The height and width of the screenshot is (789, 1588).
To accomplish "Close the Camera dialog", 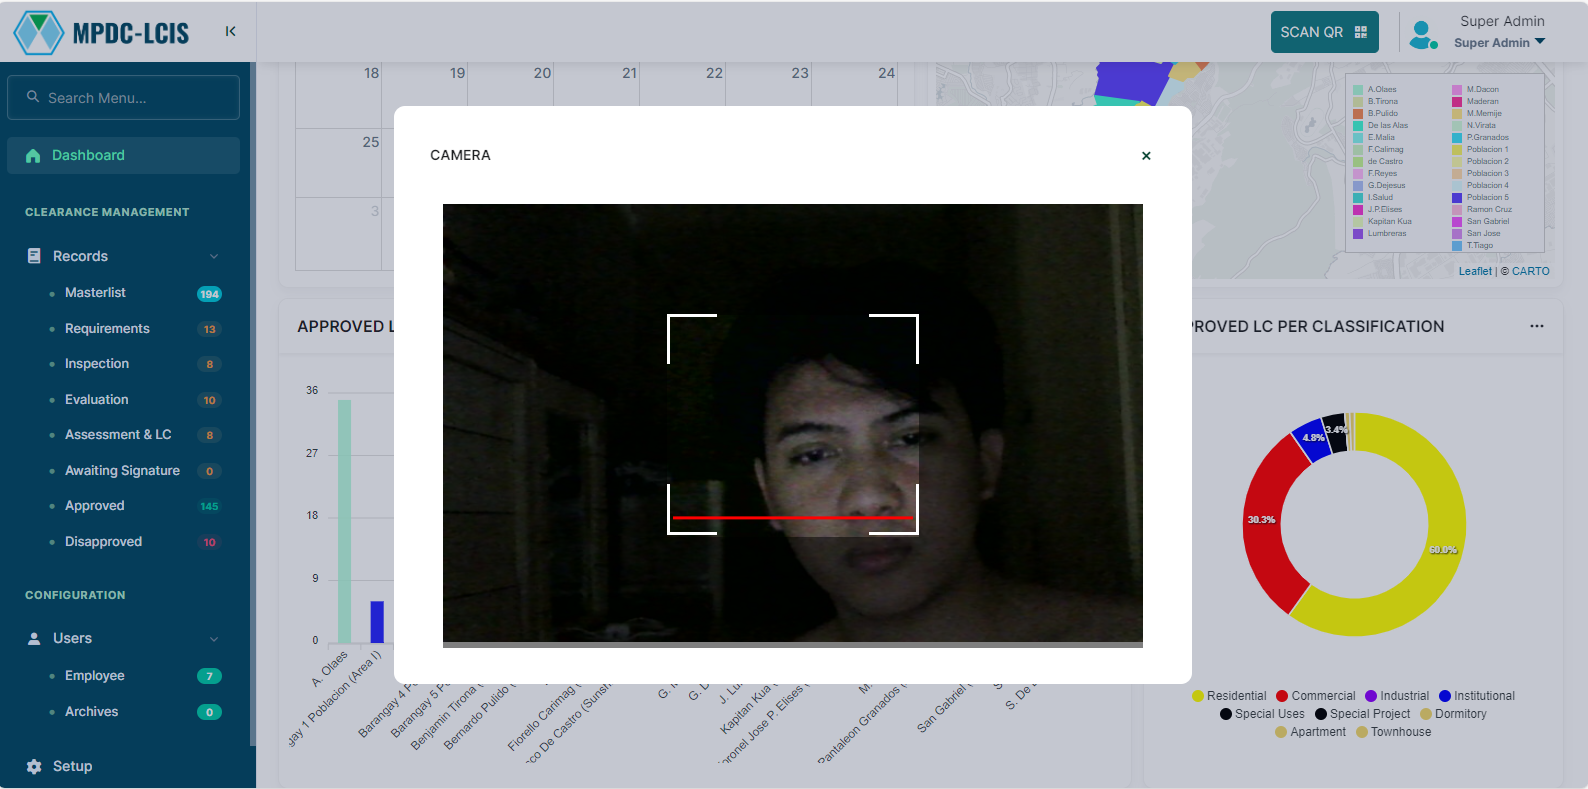I will click(1146, 156).
